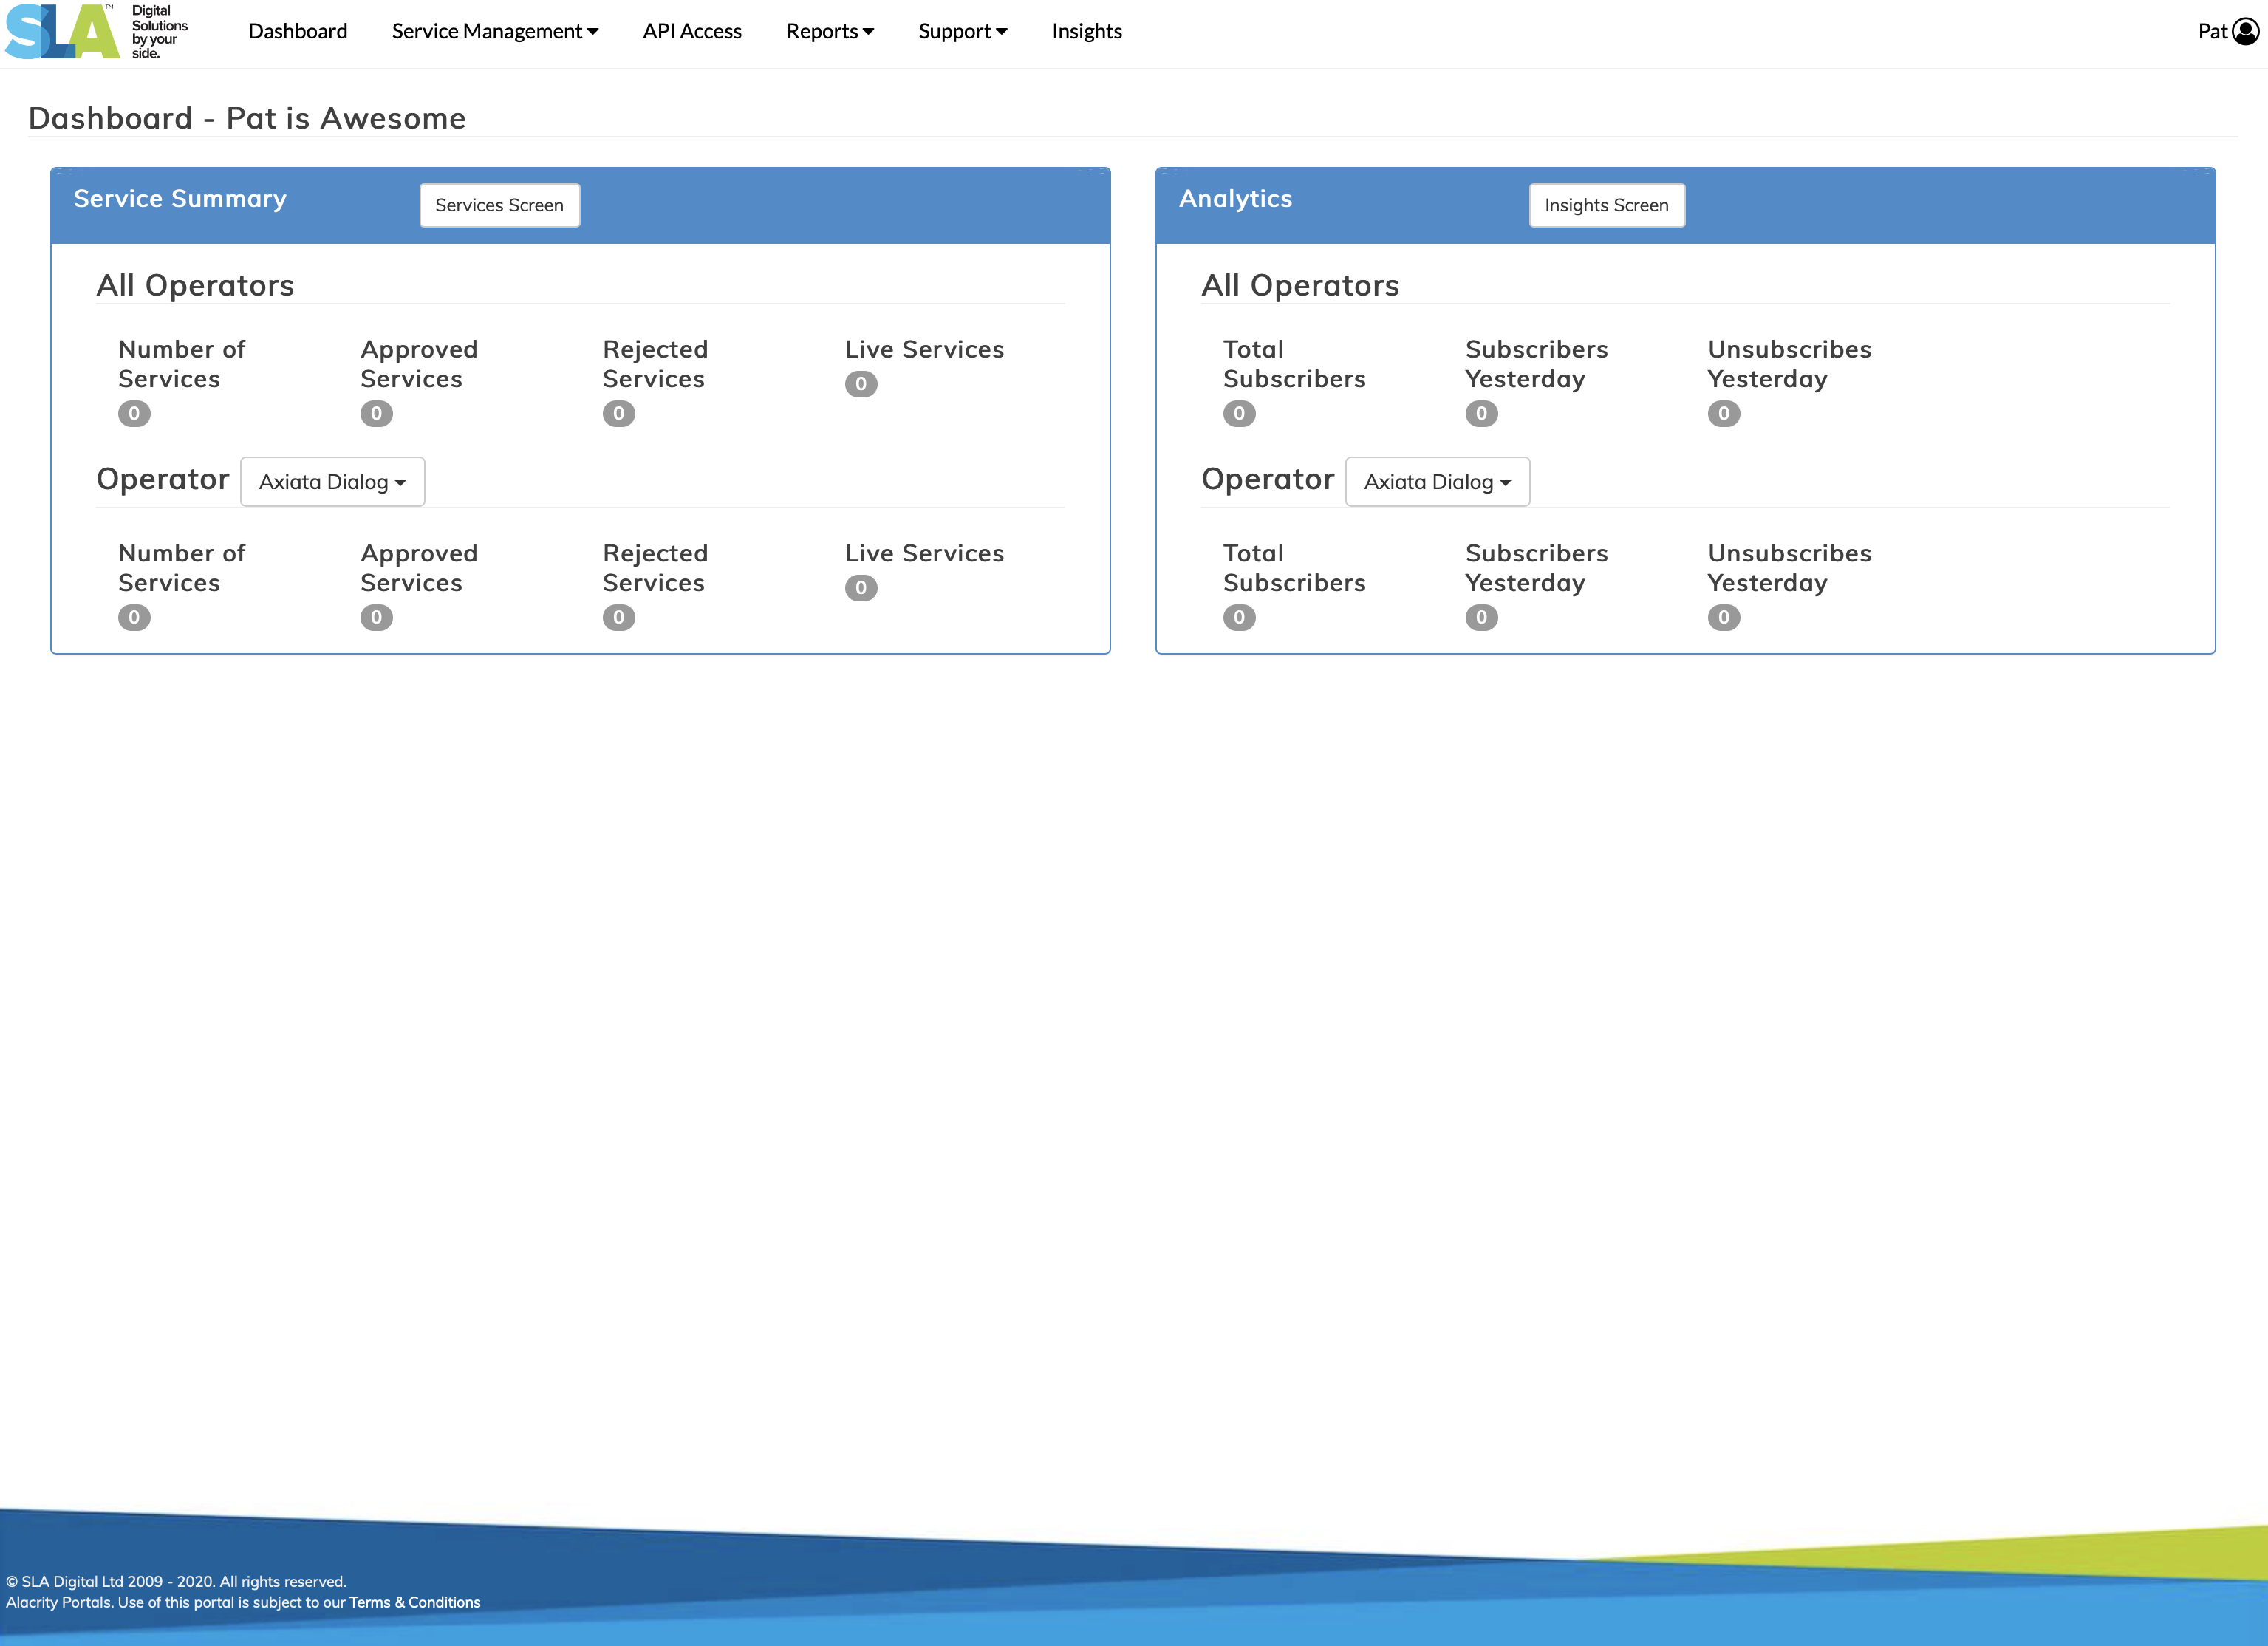Expand Analytics operator Axiata Dialog dropdown
Screen dimensions: 2268x1646
click(x=1436, y=482)
